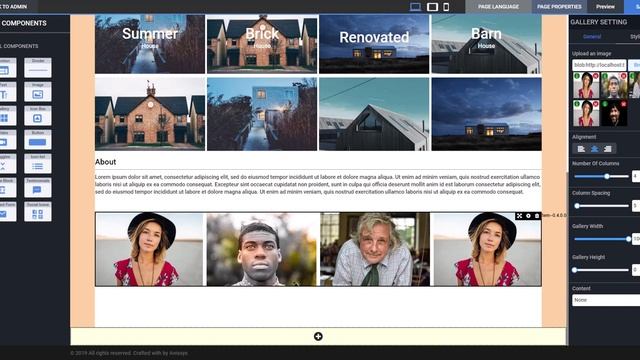Select the Button component
The height and width of the screenshot is (360, 640).
point(38,140)
